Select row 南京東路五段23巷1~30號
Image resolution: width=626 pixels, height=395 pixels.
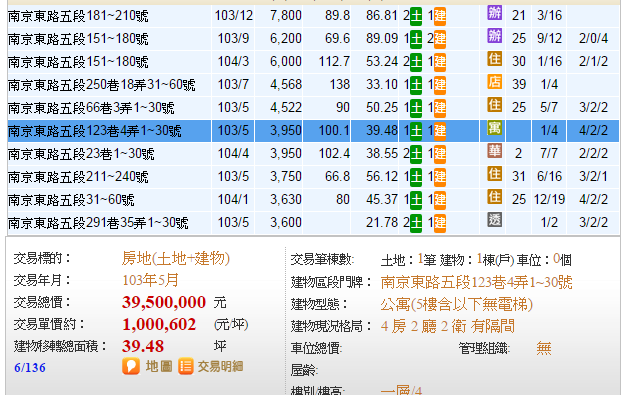click(x=313, y=154)
